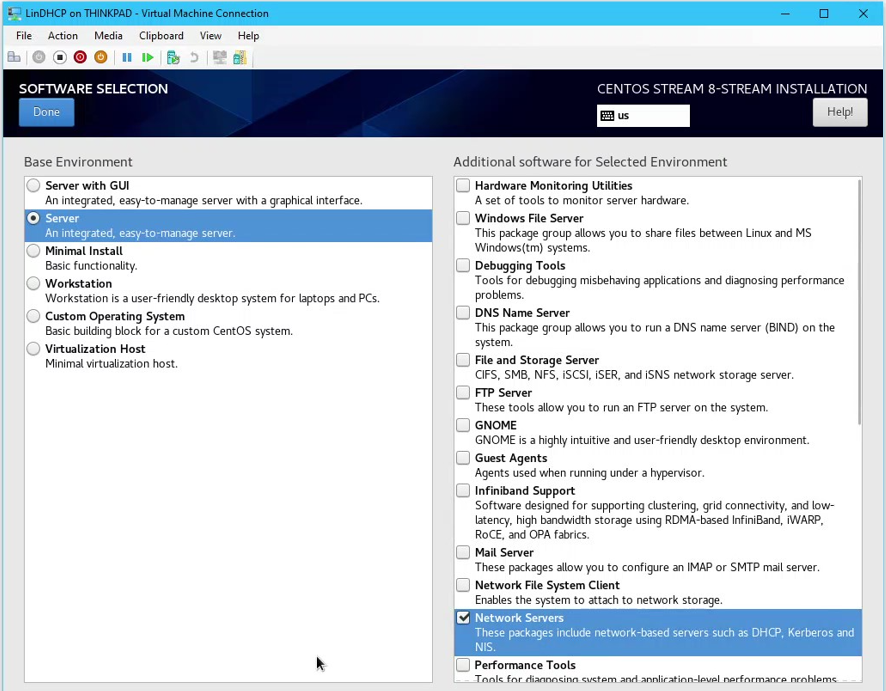Image resolution: width=886 pixels, height=691 pixels.
Task: Click the red Shut Down icon
Action: [x=80, y=57]
